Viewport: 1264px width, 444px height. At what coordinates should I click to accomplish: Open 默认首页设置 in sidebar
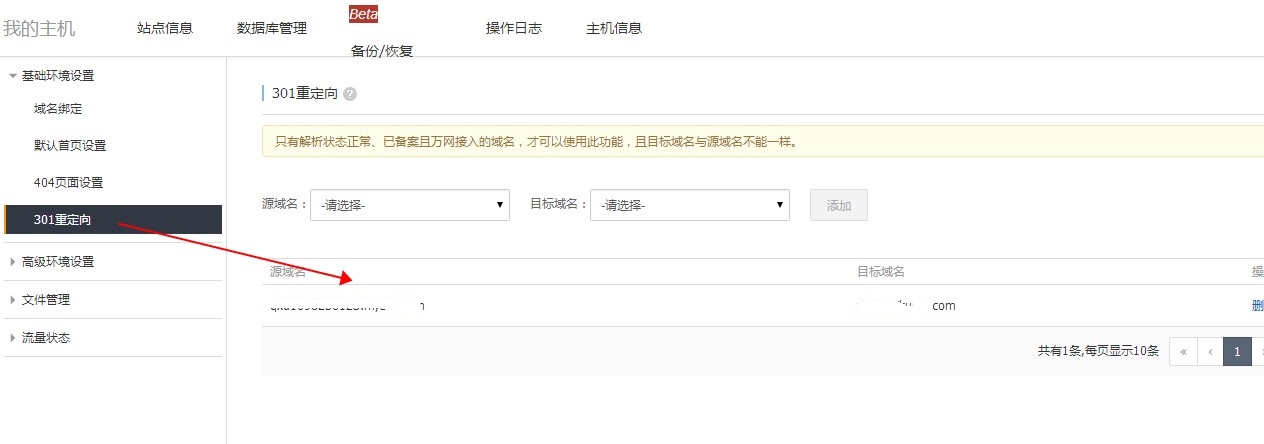(70, 146)
